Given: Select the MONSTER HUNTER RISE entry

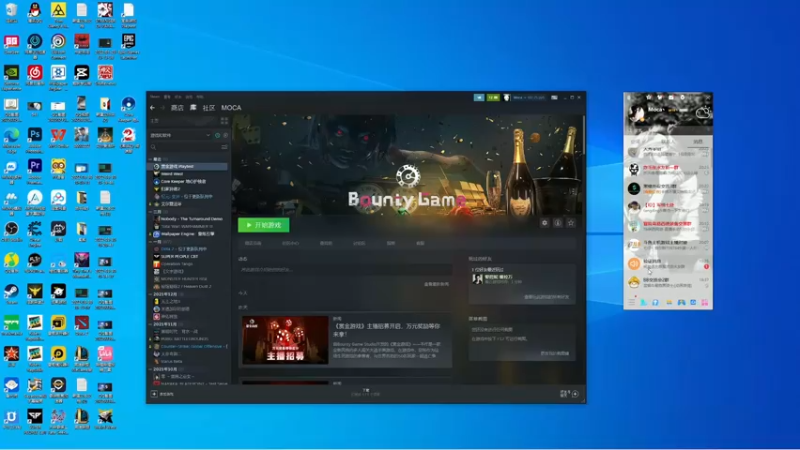Looking at the screenshot, I should coord(188,279).
